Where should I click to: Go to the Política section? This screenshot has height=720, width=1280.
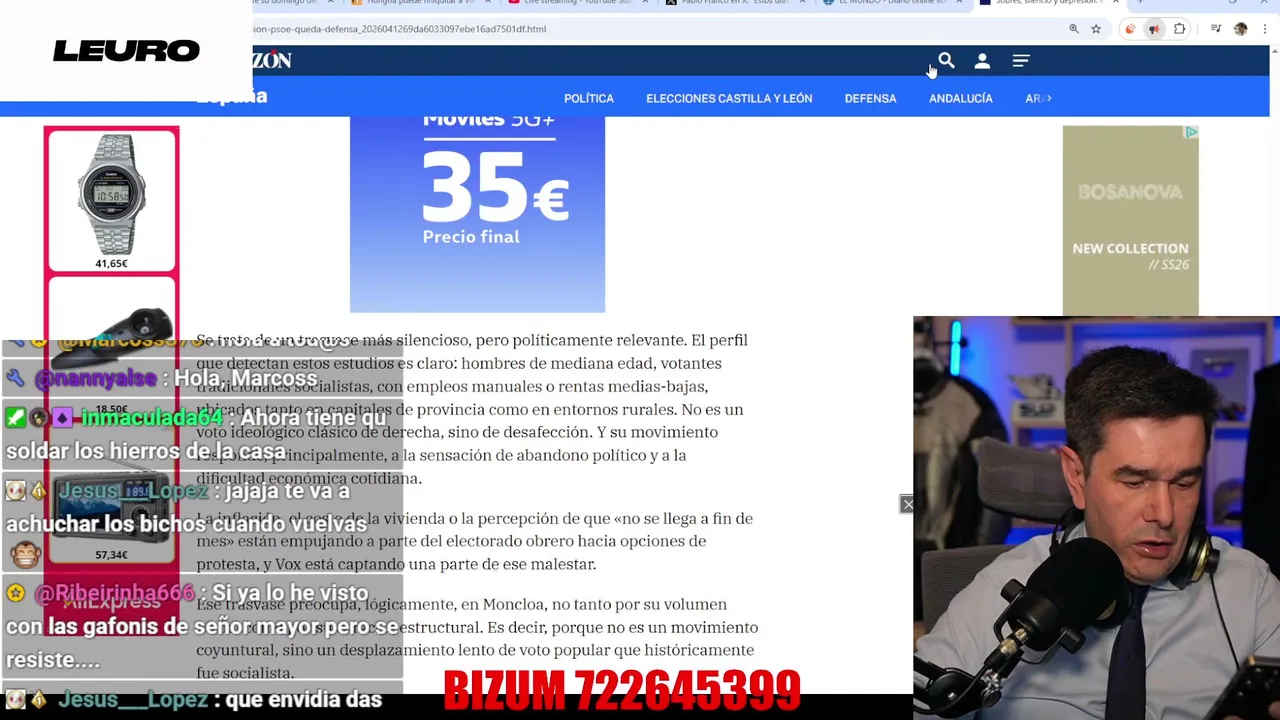589,98
